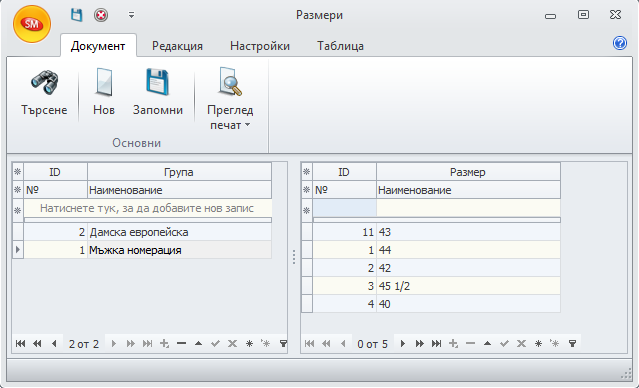Click edit triangle in sizes navigator
639x388 pixels.
tap(487, 344)
